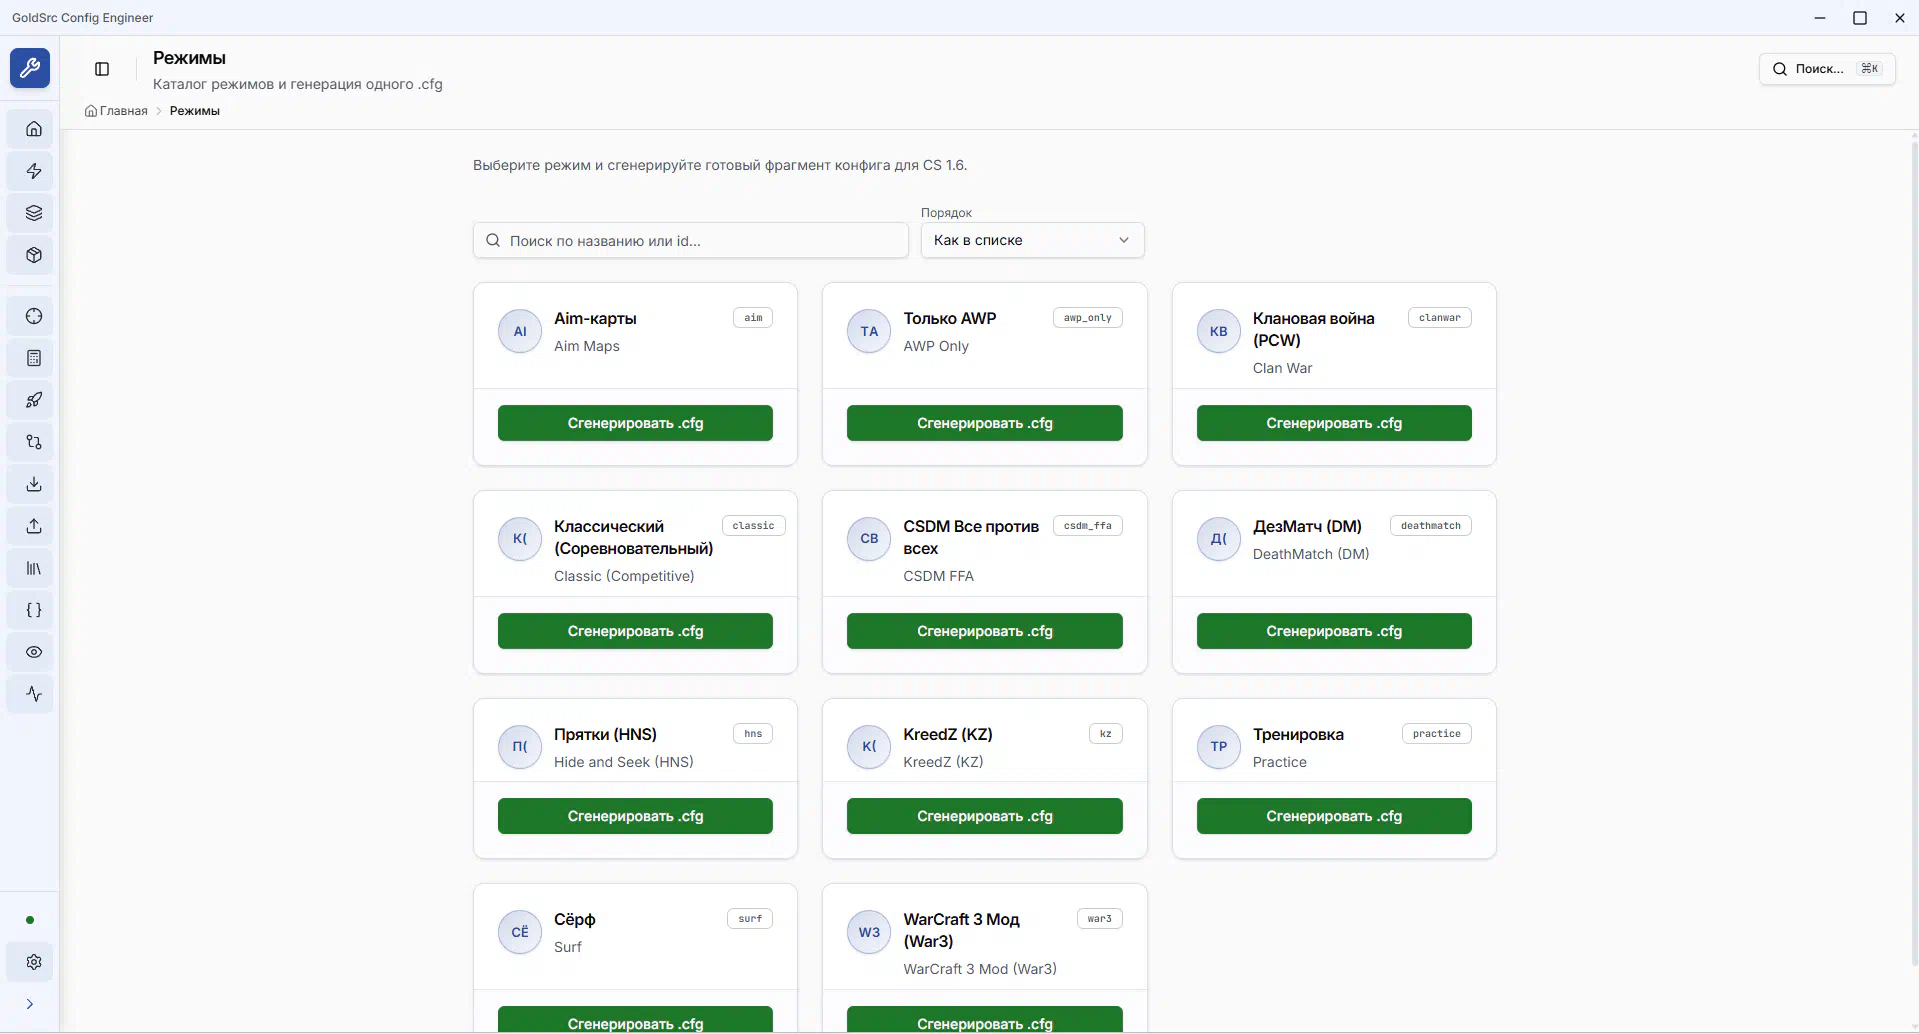This screenshot has height=1034, width=1919.
Task: Open the global "Поиск..." box at top right
Action: click(1826, 69)
